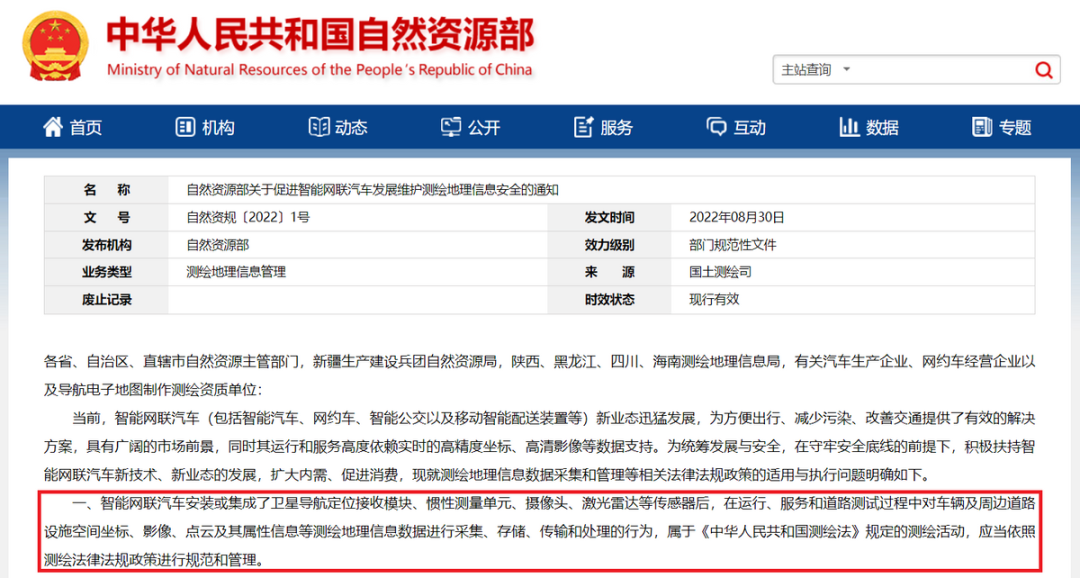Click the 名称 label cell
Image resolution: width=1080 pixels, height=578 pixels.
pyautogui.click(x=107, y=190)
